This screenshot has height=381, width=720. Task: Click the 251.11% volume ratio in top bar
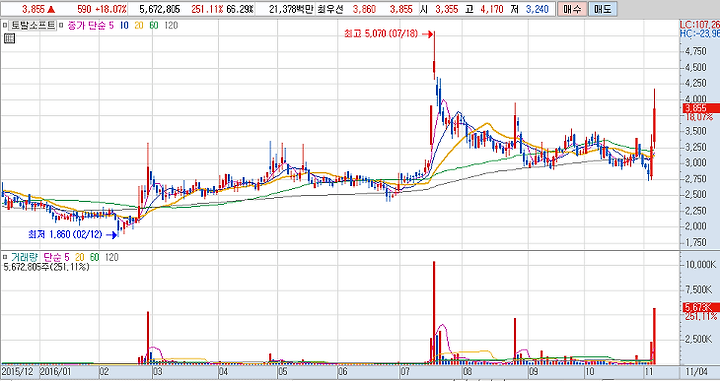point(207,9)
